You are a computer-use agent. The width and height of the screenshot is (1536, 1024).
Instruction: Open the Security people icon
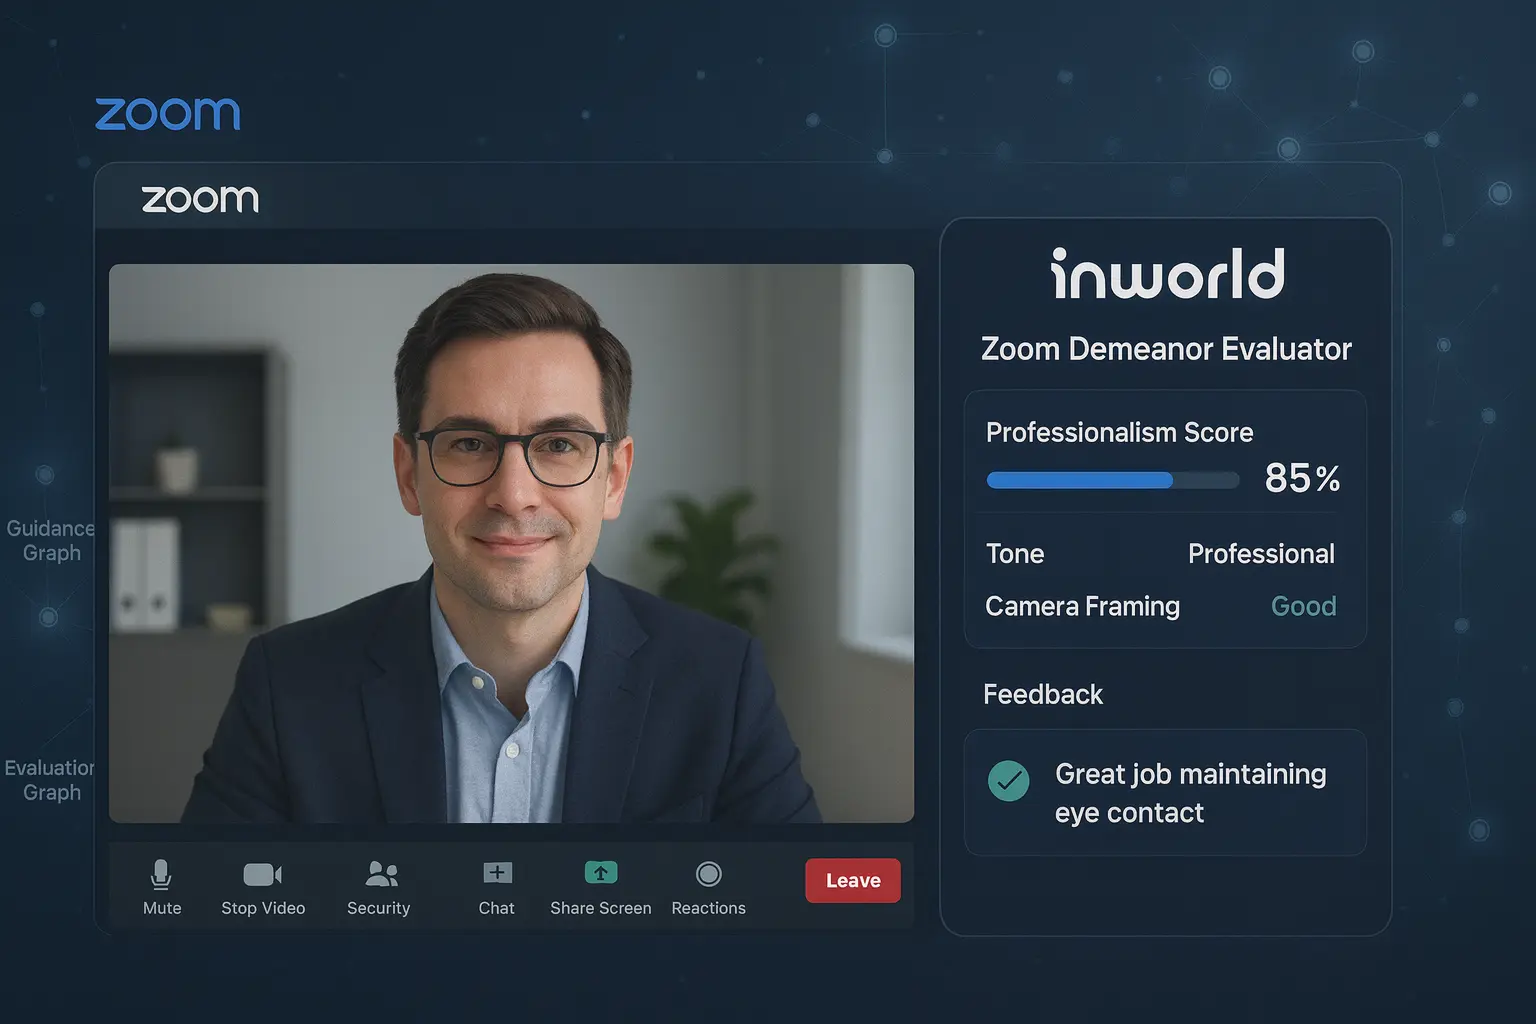click(381, 874)
